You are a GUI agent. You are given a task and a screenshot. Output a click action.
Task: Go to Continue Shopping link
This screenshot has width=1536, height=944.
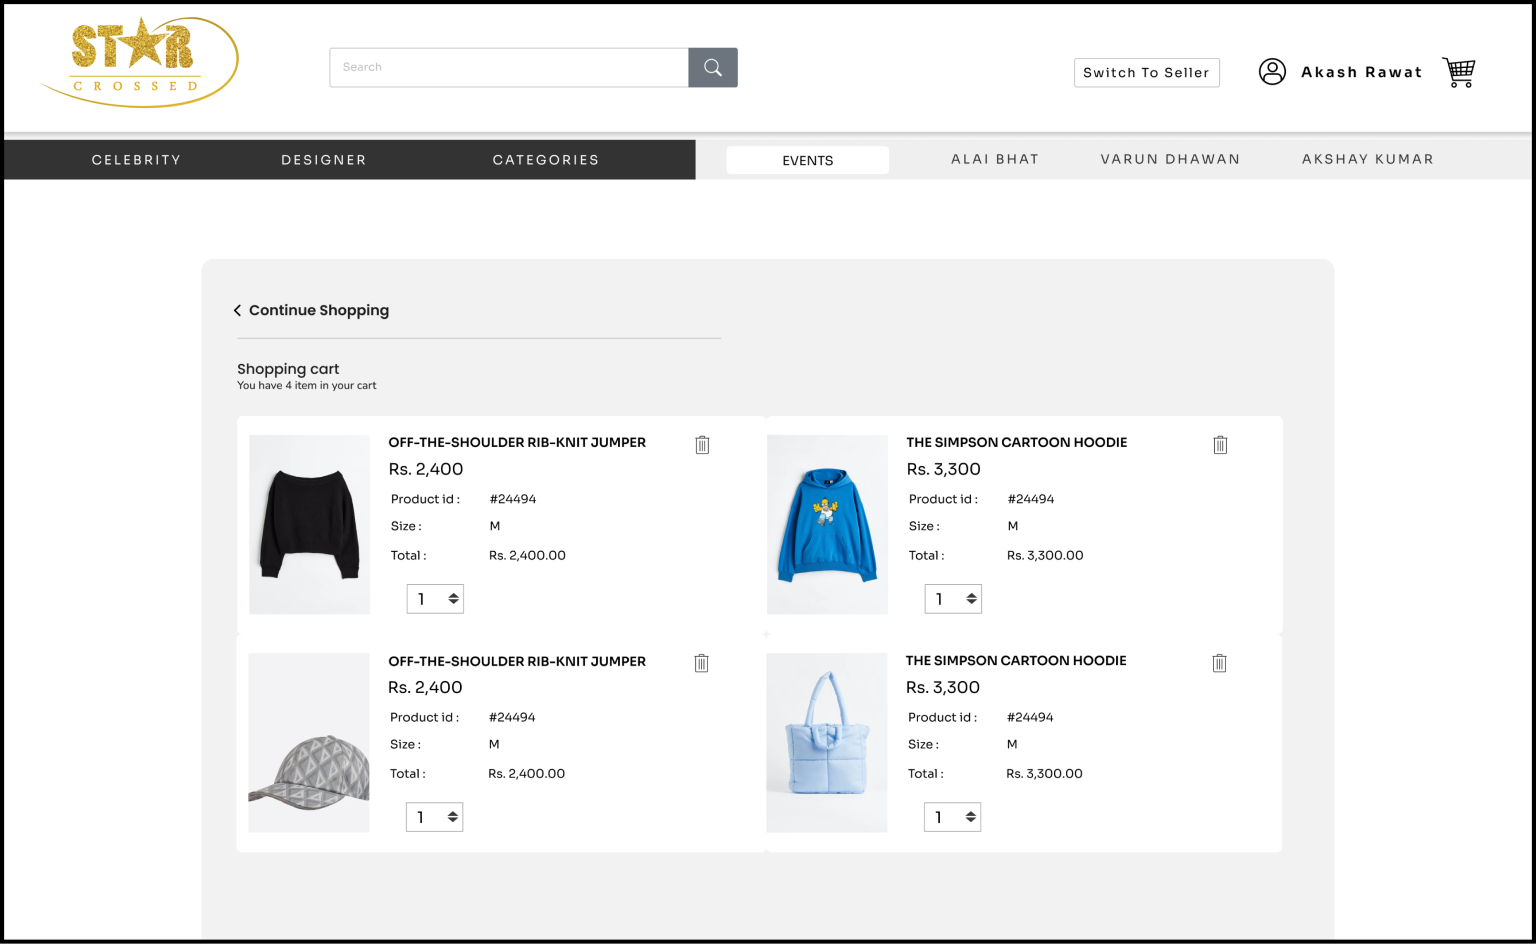319,311
